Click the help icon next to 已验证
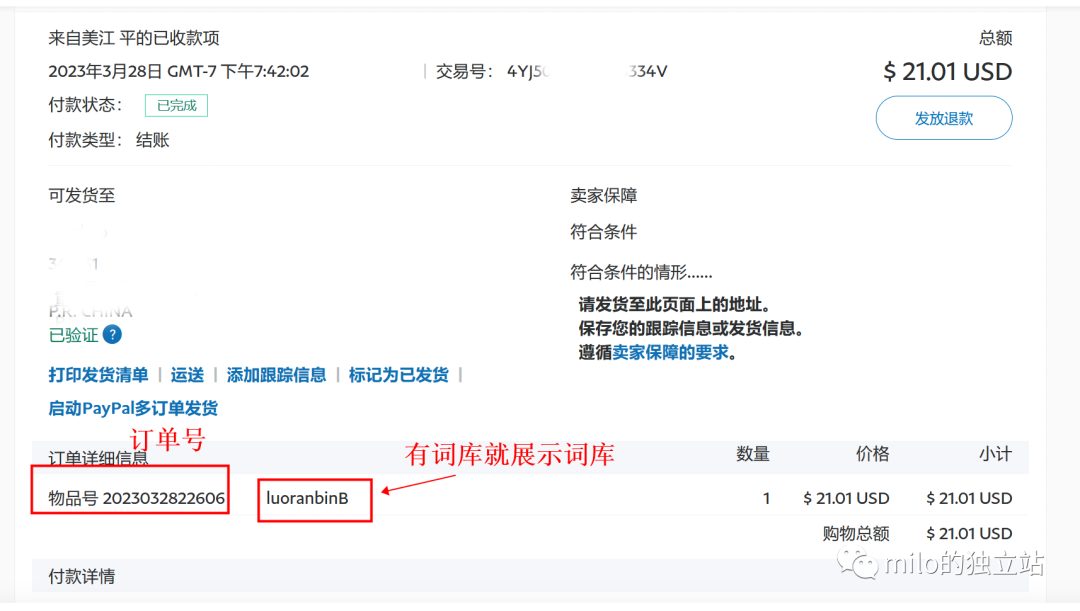The image size is (1080, 611). pos(112,335)
